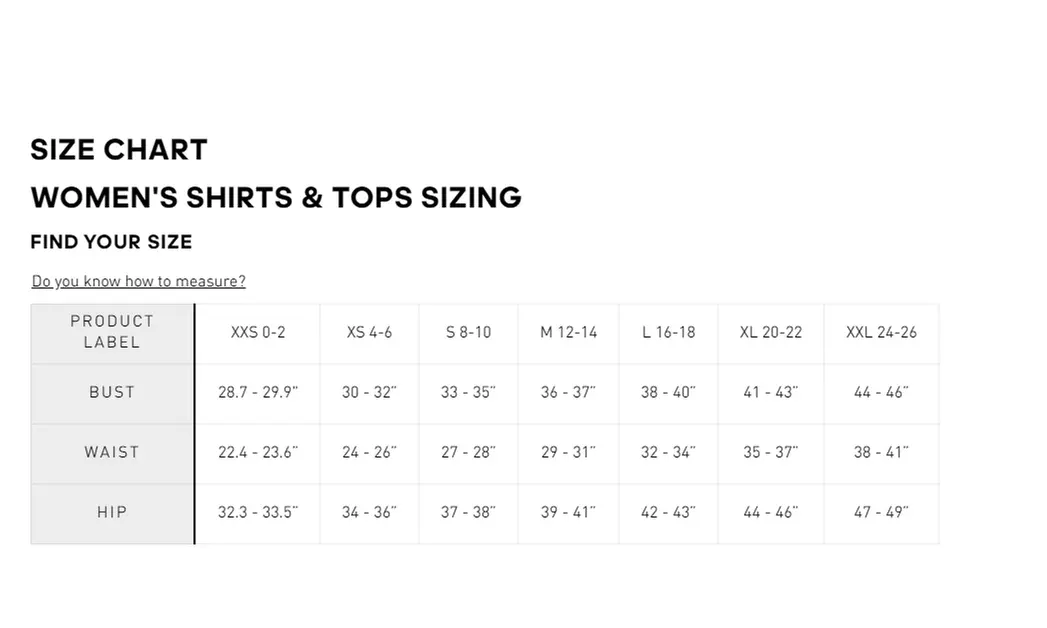Select the XL 20-22 size header
This screenshot has width=1047, height=628.
(770, 332)
